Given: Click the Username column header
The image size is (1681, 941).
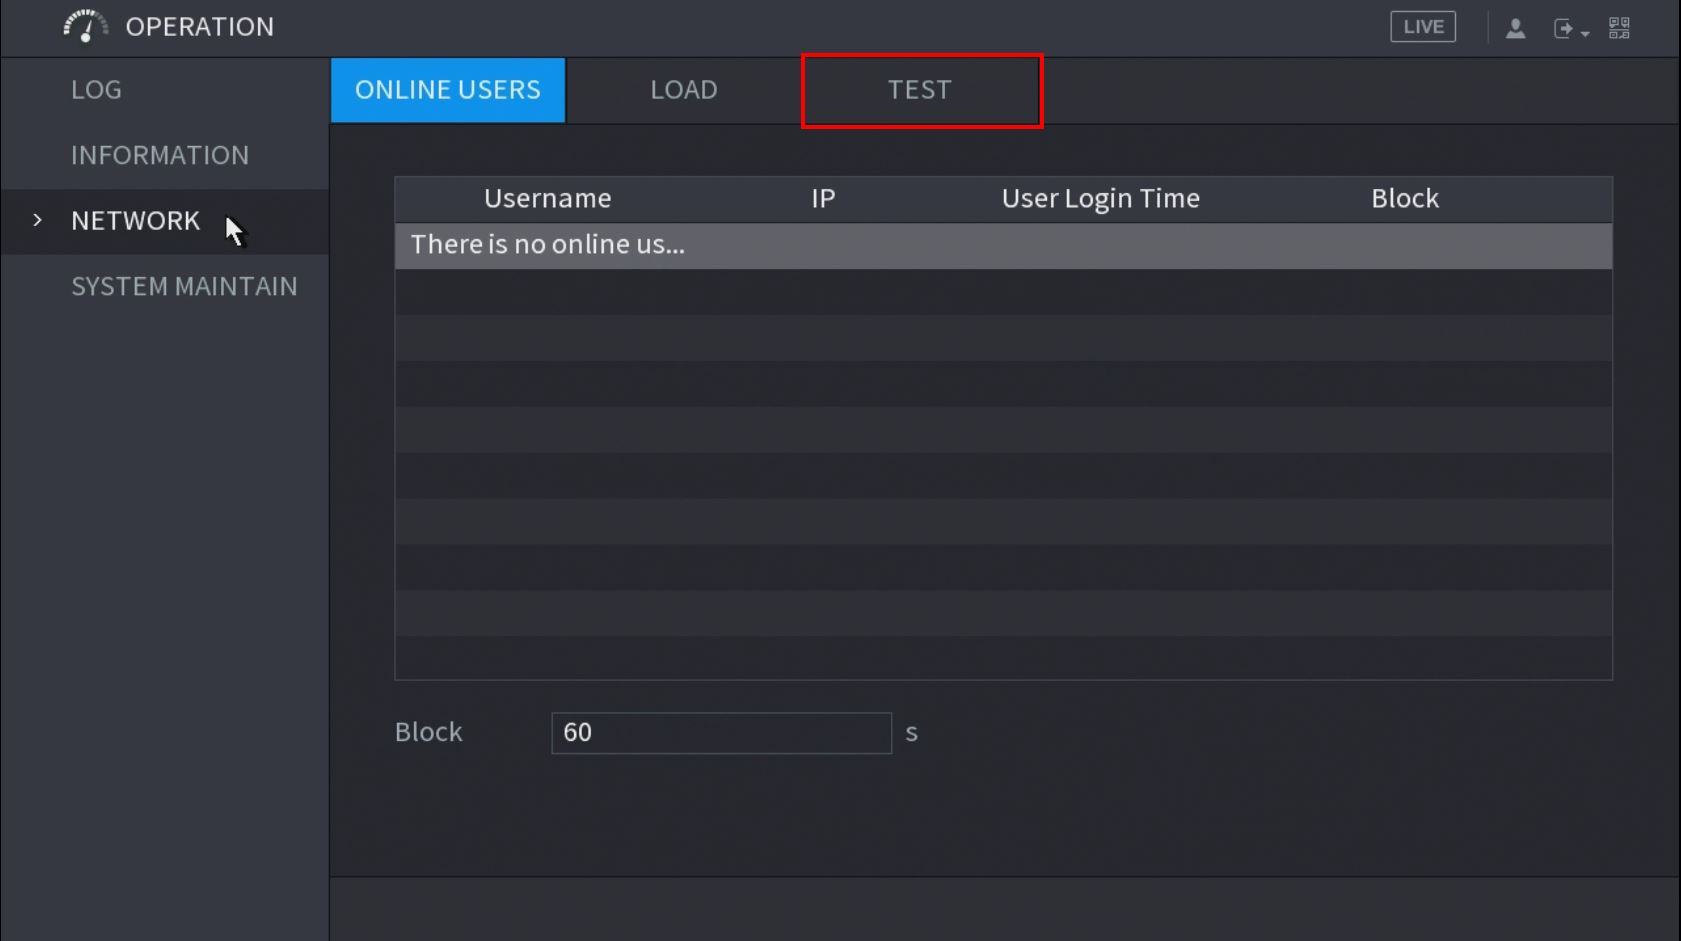Looking at the screenshot, I should 547,199.
